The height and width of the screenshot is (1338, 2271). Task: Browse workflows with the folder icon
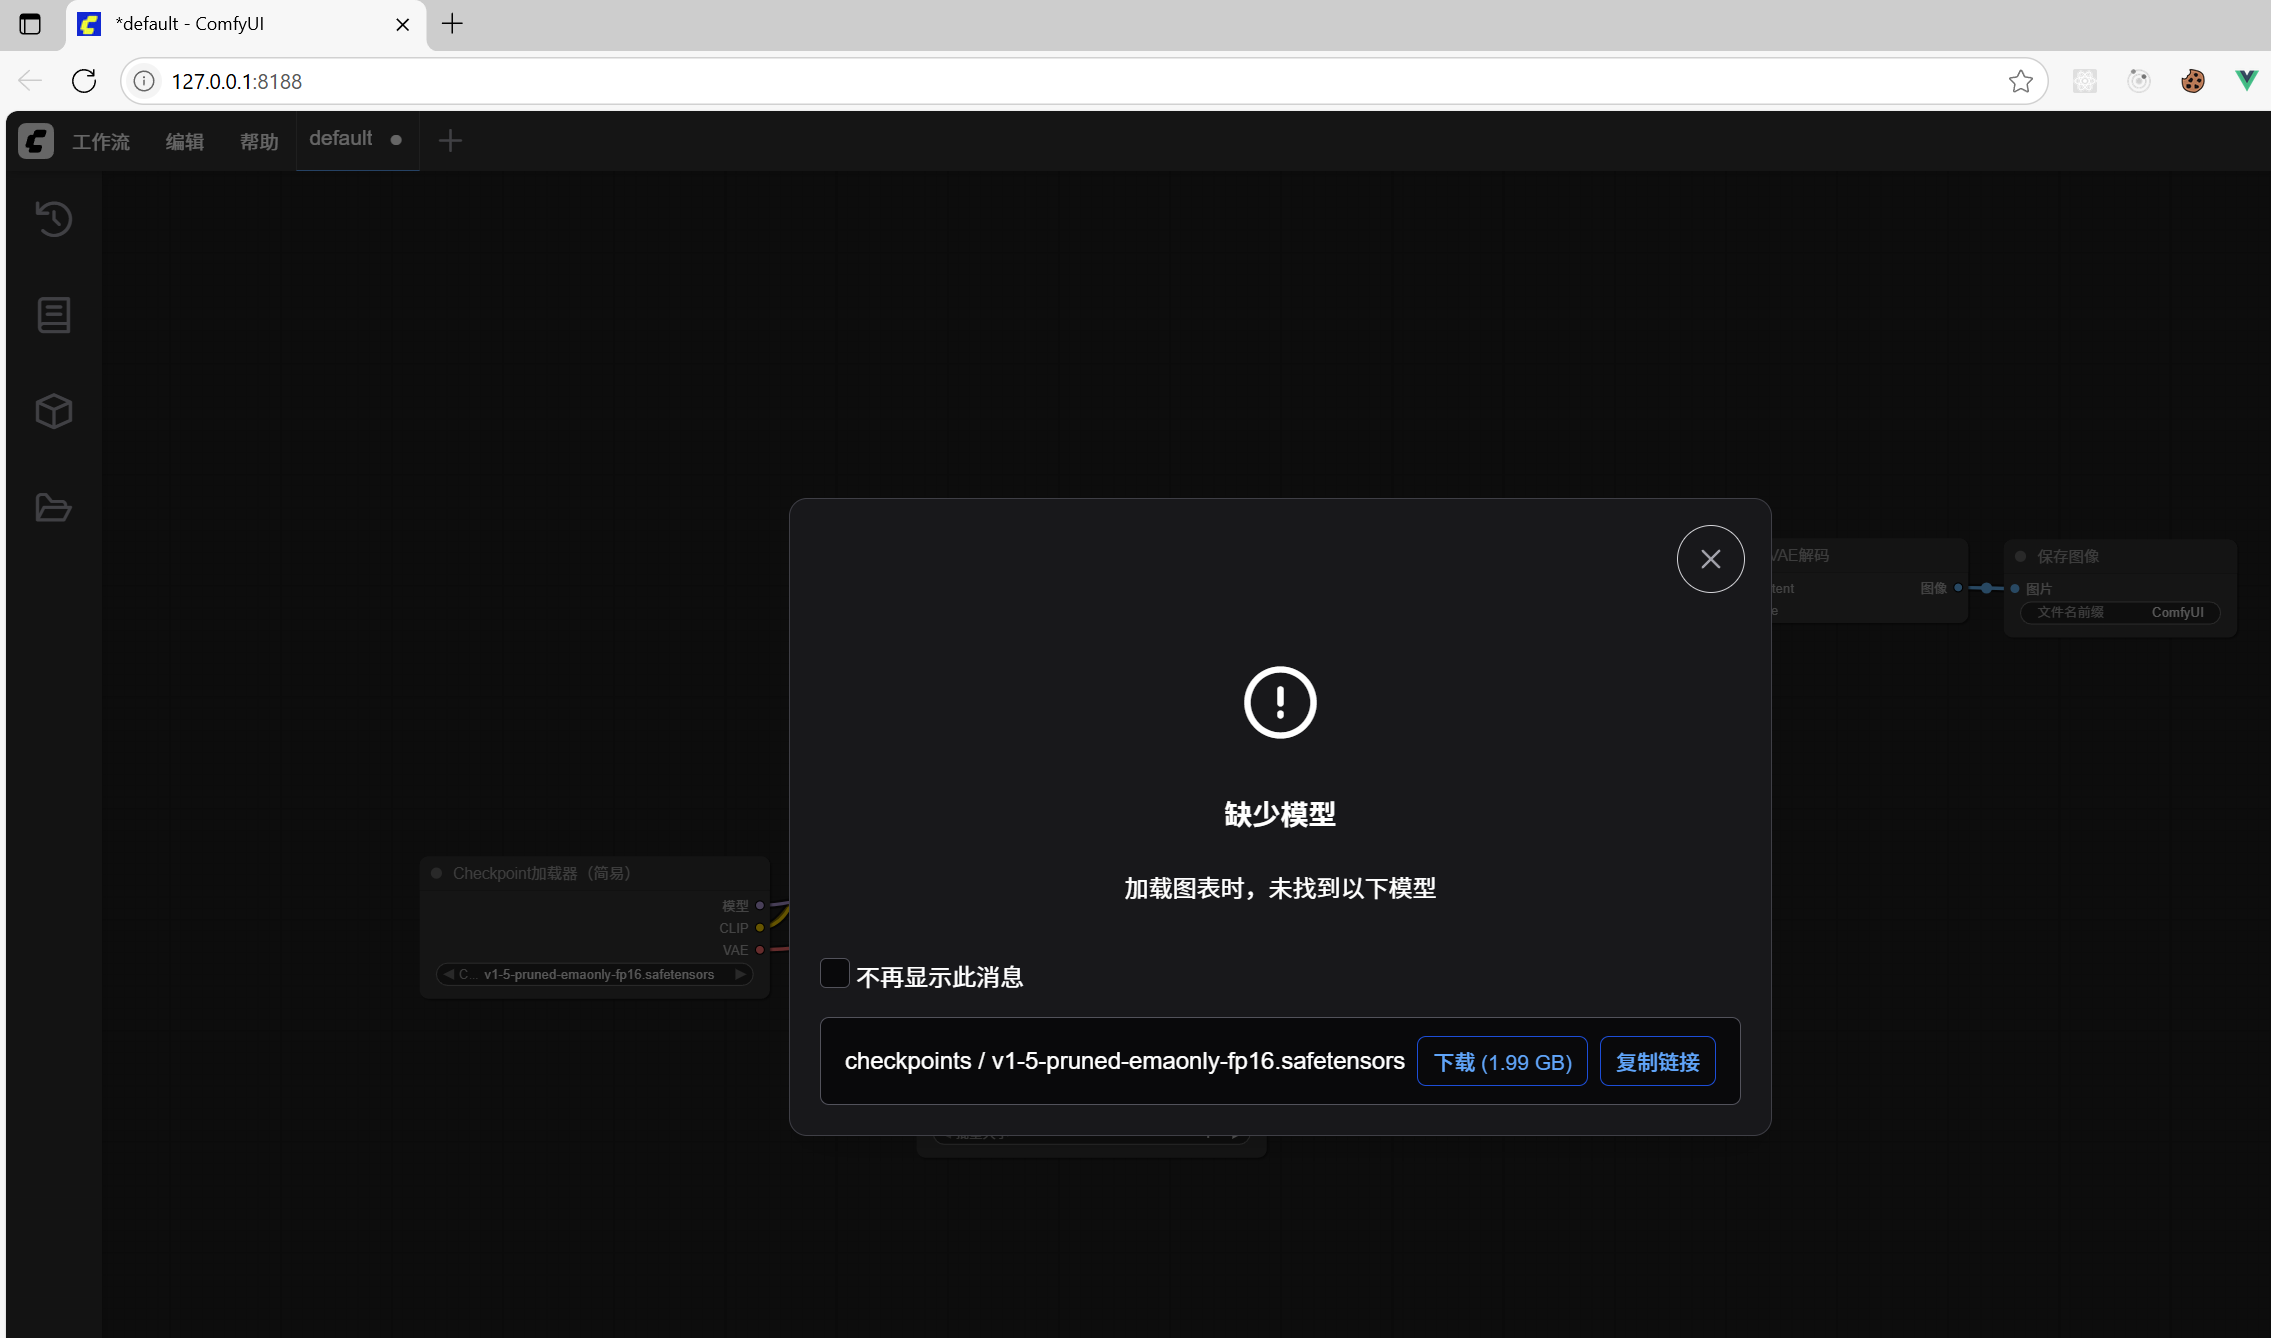(52, 507)
